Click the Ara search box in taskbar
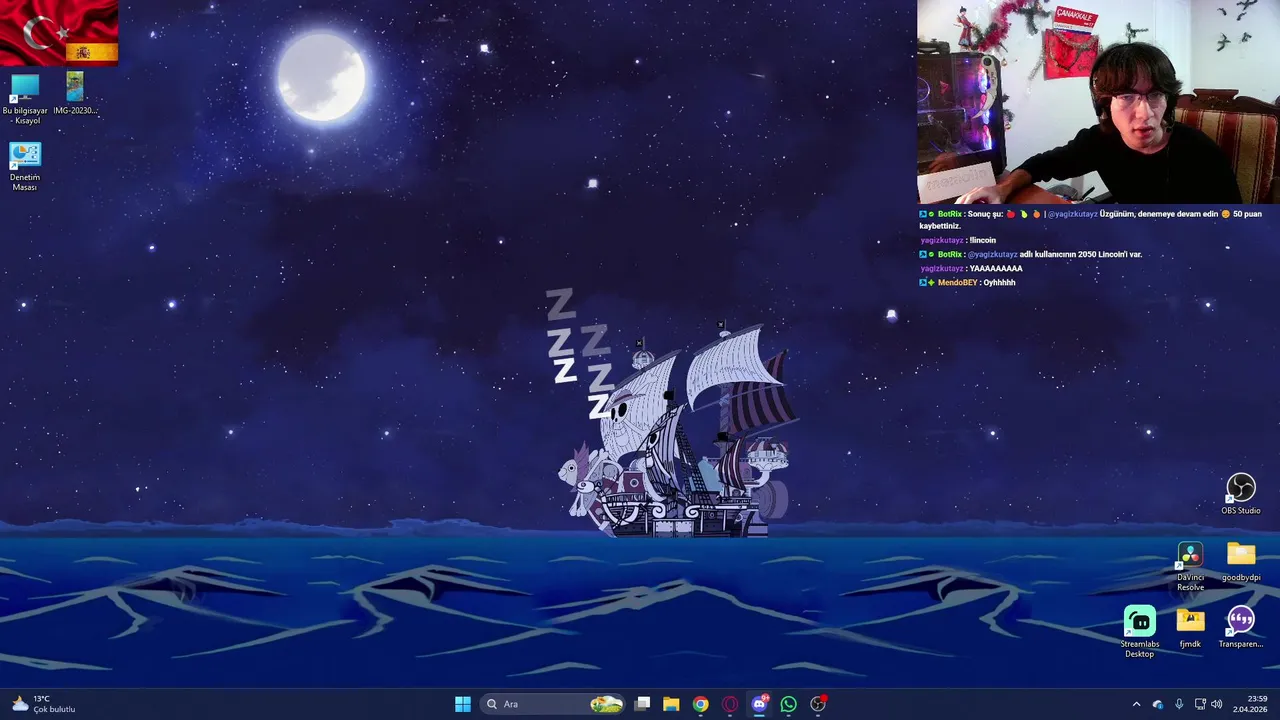 click(554, 704)
